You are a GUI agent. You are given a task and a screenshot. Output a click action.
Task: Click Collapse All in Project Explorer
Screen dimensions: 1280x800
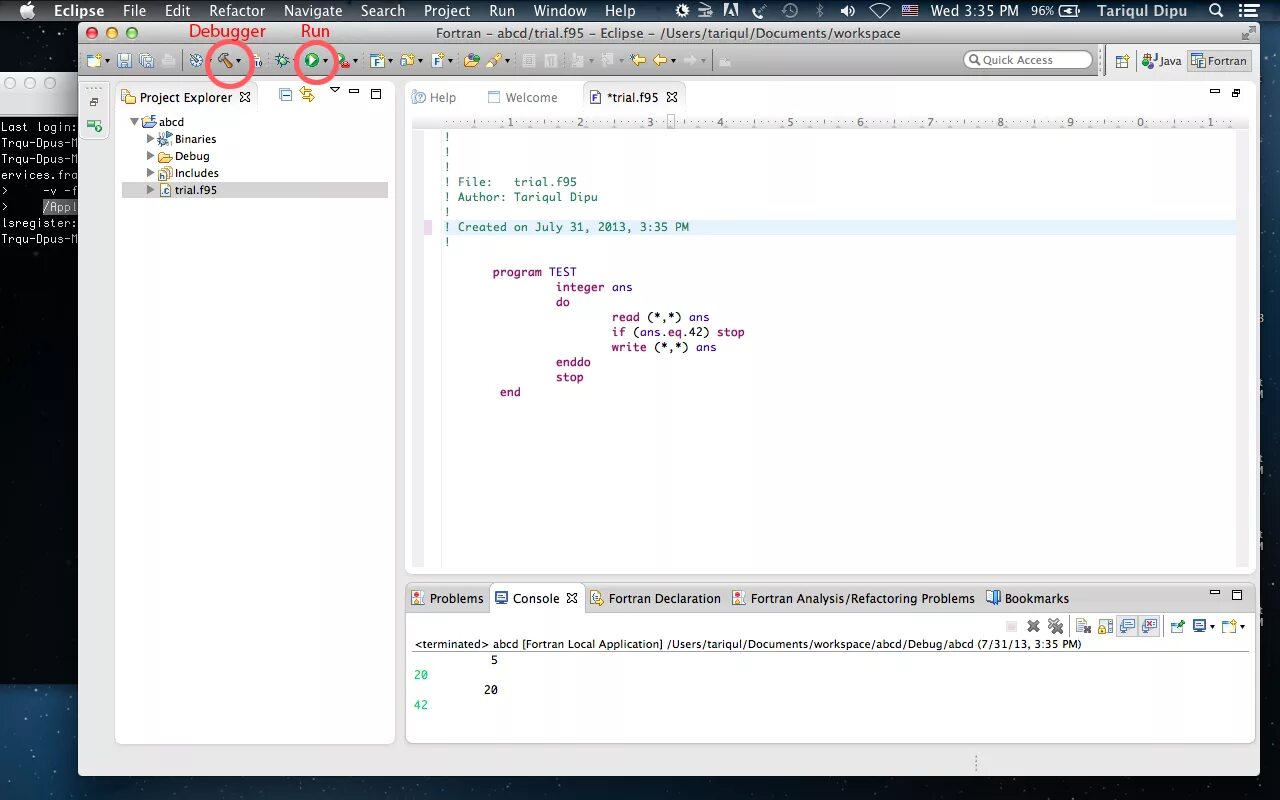tap(286, 94)
